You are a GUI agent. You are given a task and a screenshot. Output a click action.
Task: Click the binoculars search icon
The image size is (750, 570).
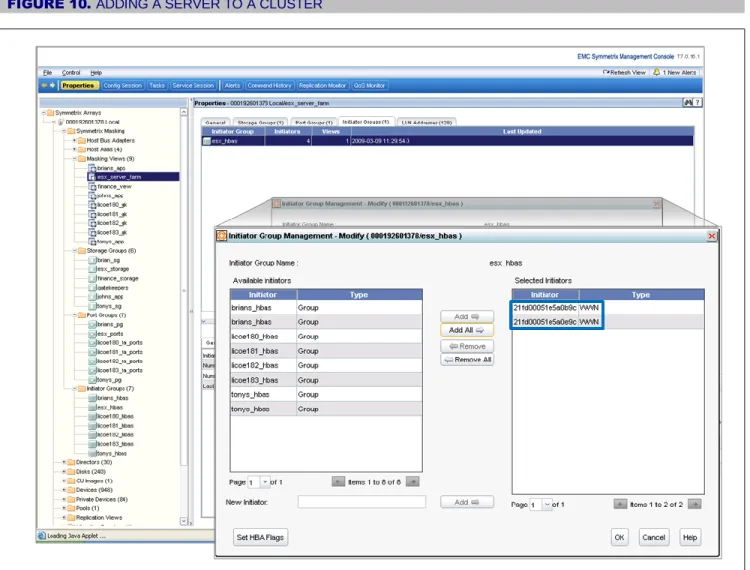pos(688,102)
